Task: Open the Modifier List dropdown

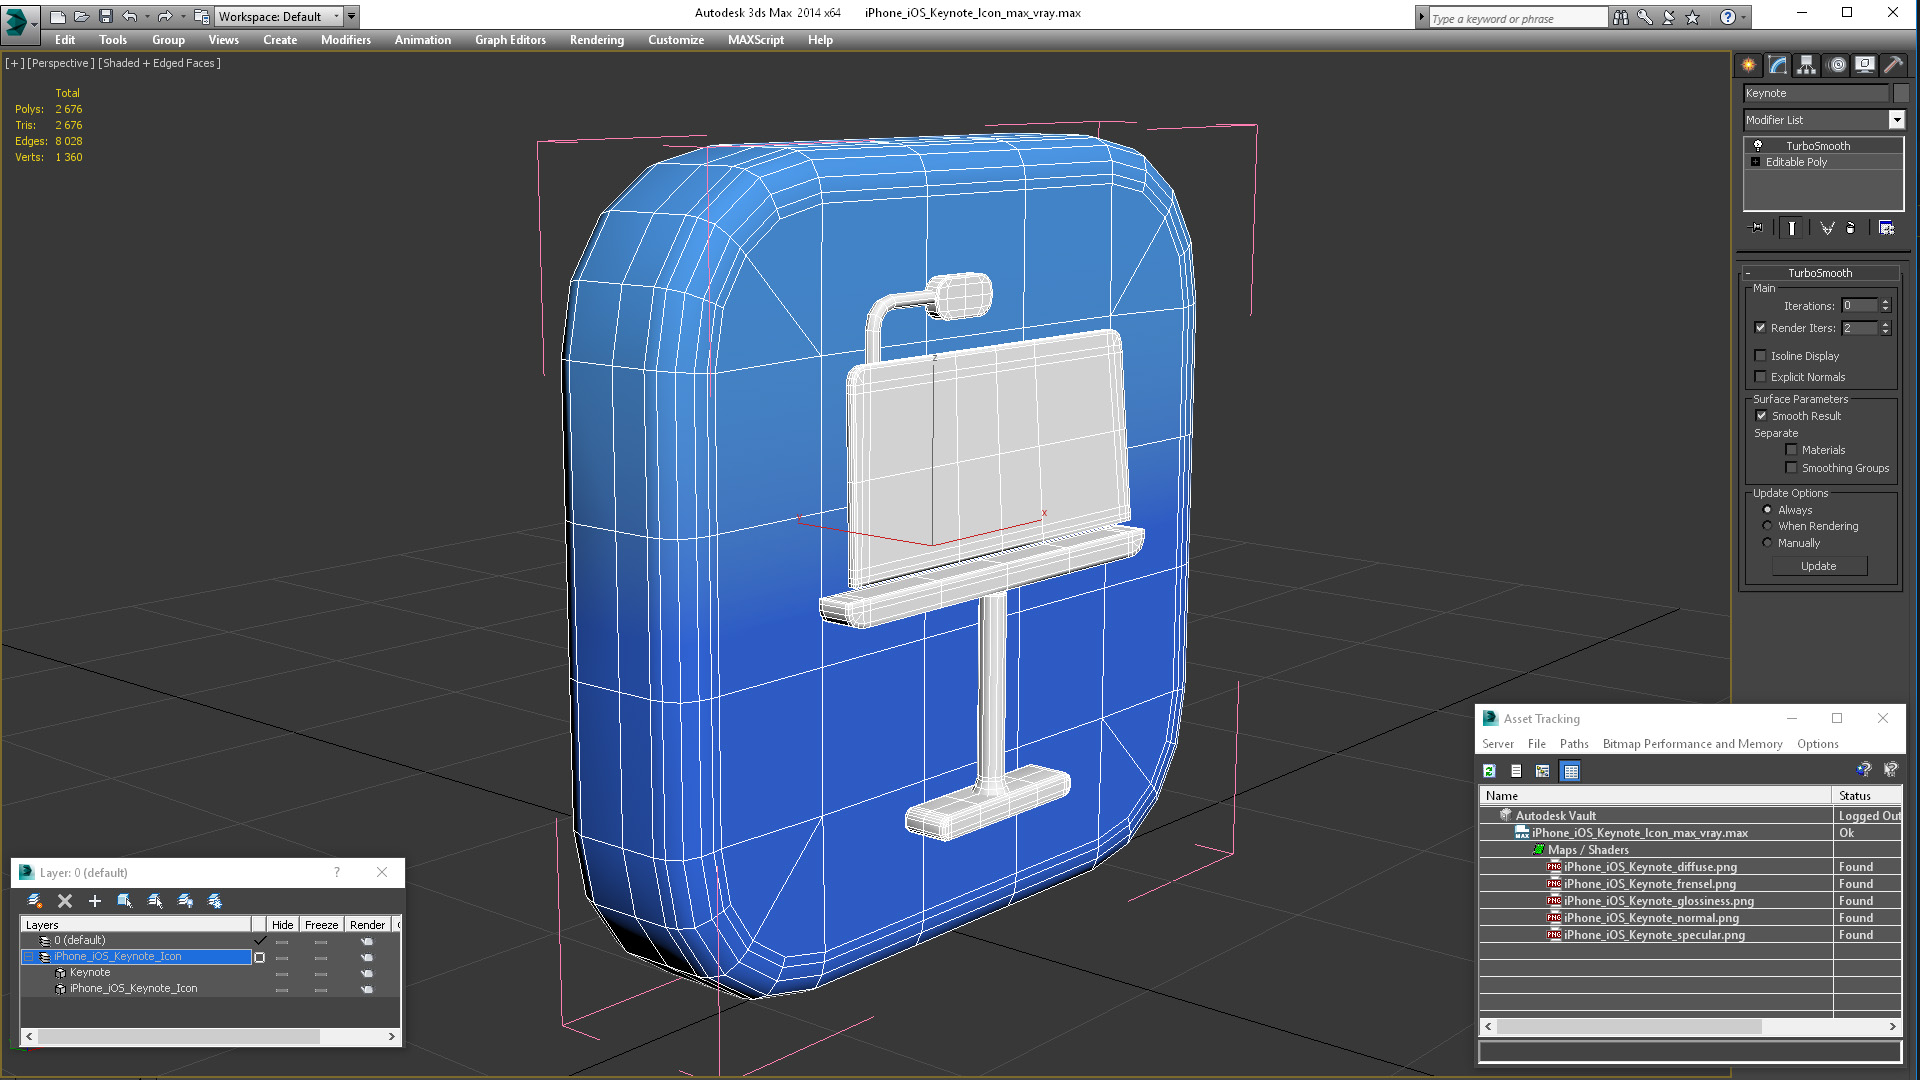Action: pos(1896,119)
